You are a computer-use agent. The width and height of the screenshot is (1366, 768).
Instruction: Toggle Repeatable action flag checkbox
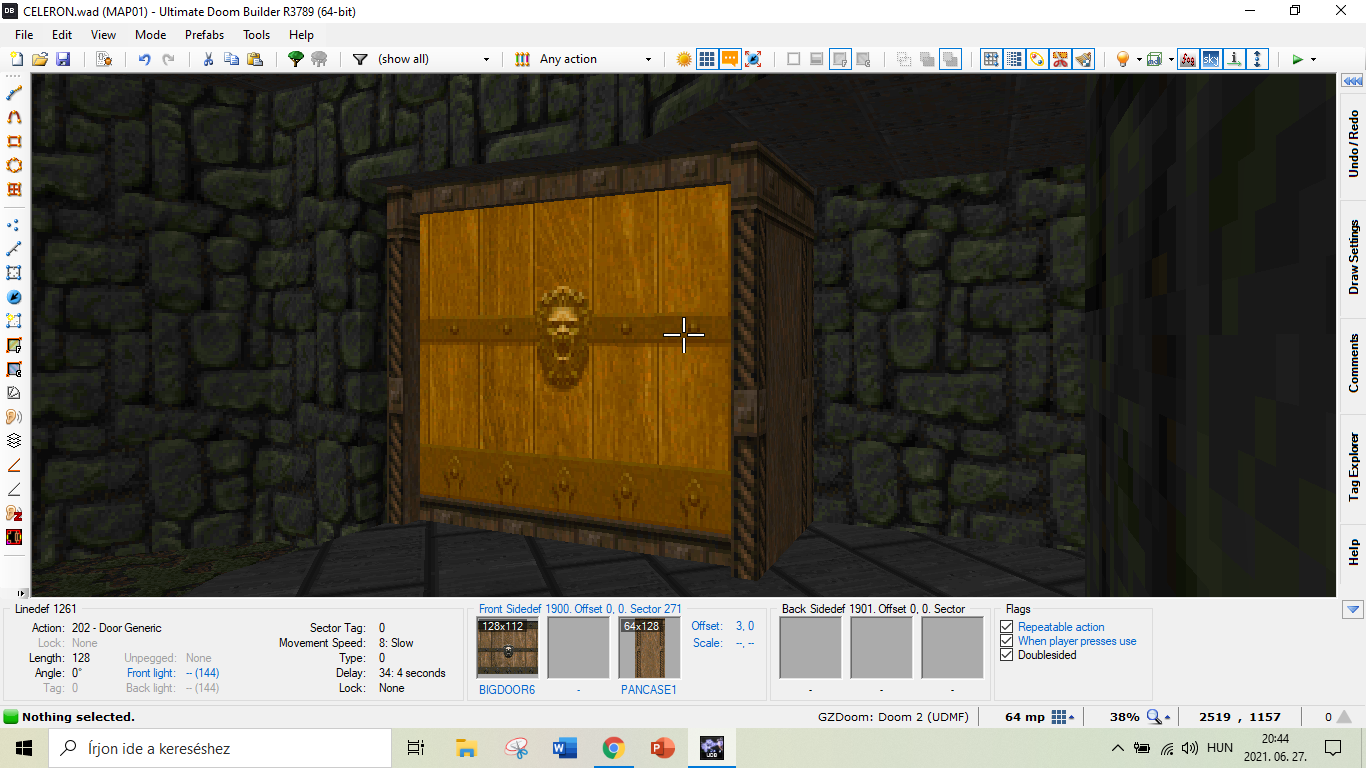pyautogui.click(x=1007, y=627)
